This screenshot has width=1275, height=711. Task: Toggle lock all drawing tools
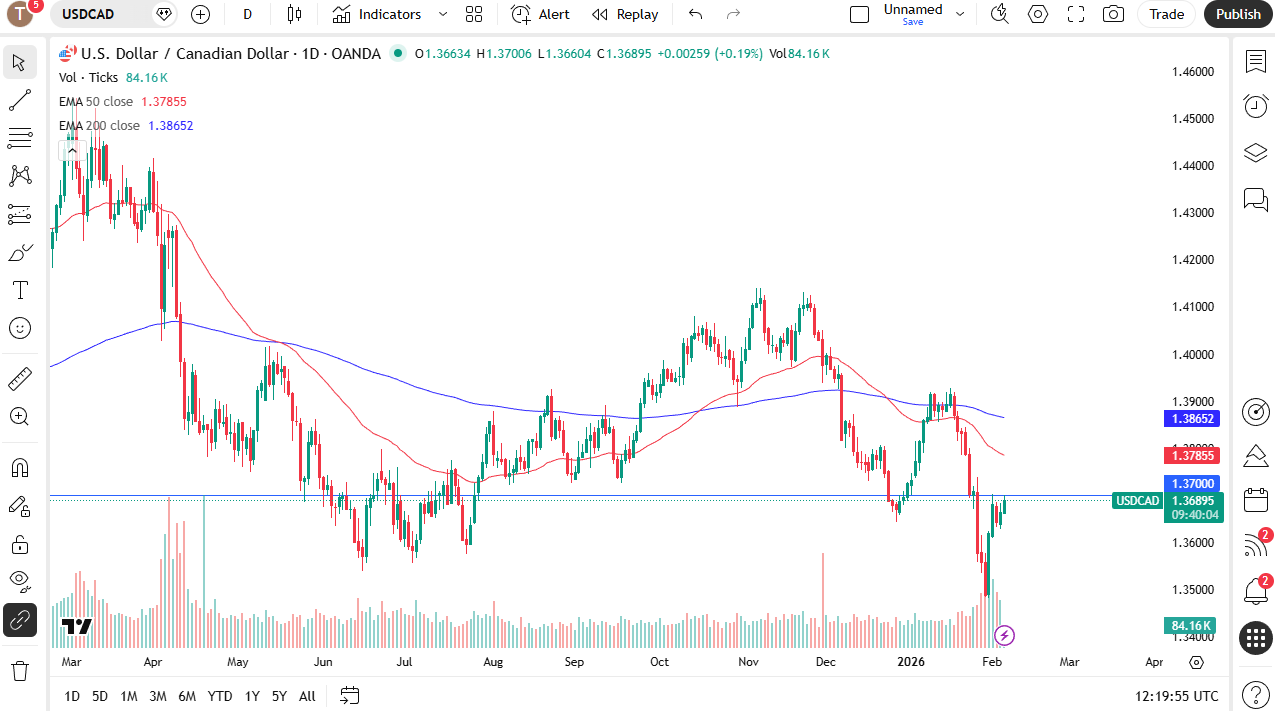(19, 544)
